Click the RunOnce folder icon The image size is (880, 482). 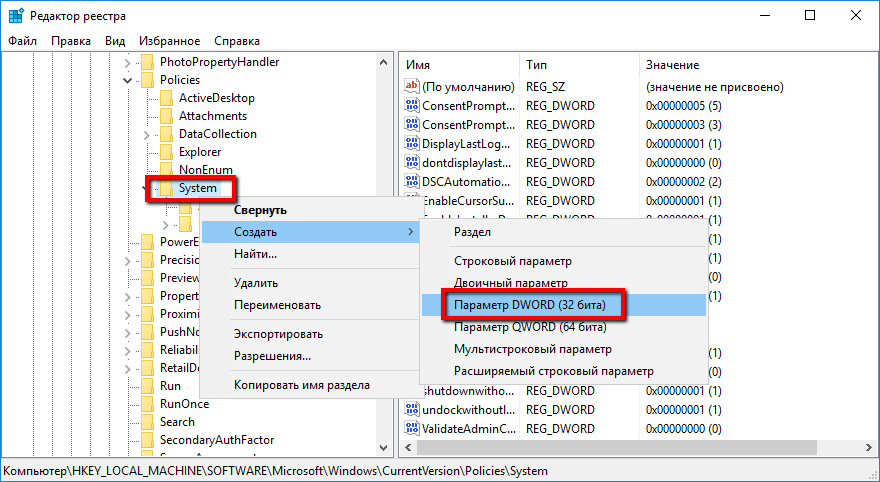click(148, 404)
